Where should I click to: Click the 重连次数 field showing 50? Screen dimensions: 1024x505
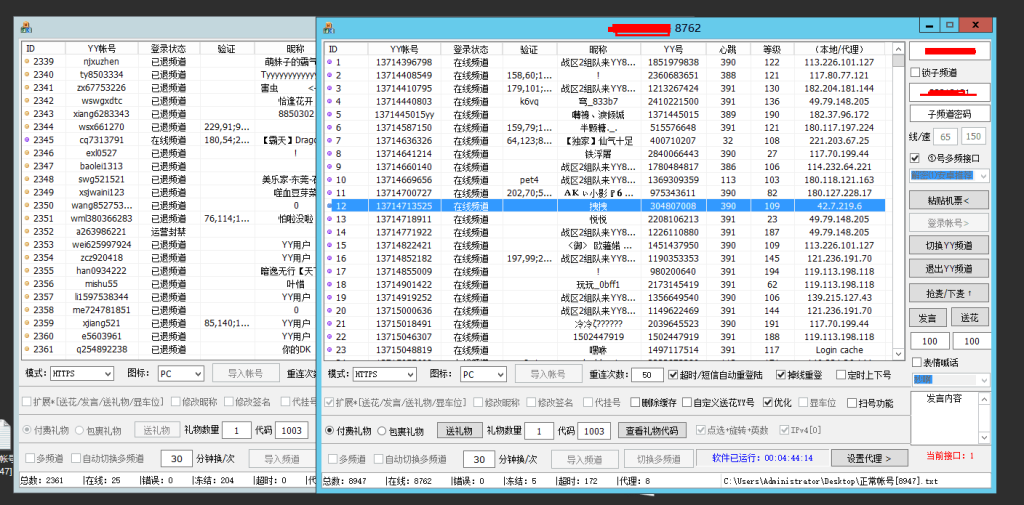(648, 375)
